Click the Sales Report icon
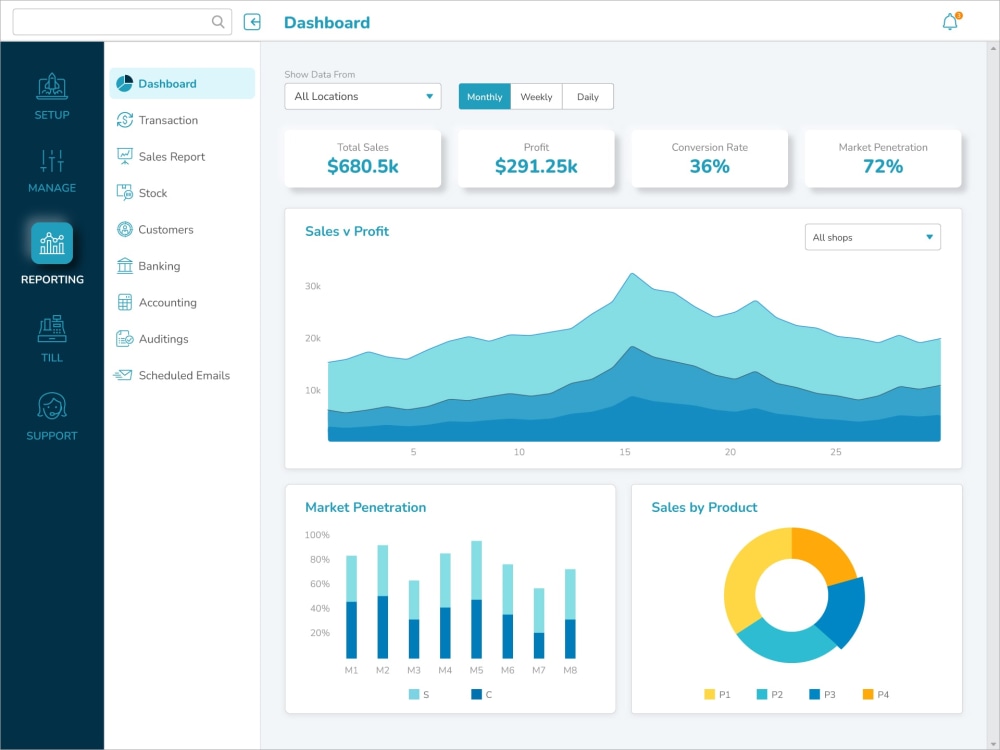 [126, 156]
